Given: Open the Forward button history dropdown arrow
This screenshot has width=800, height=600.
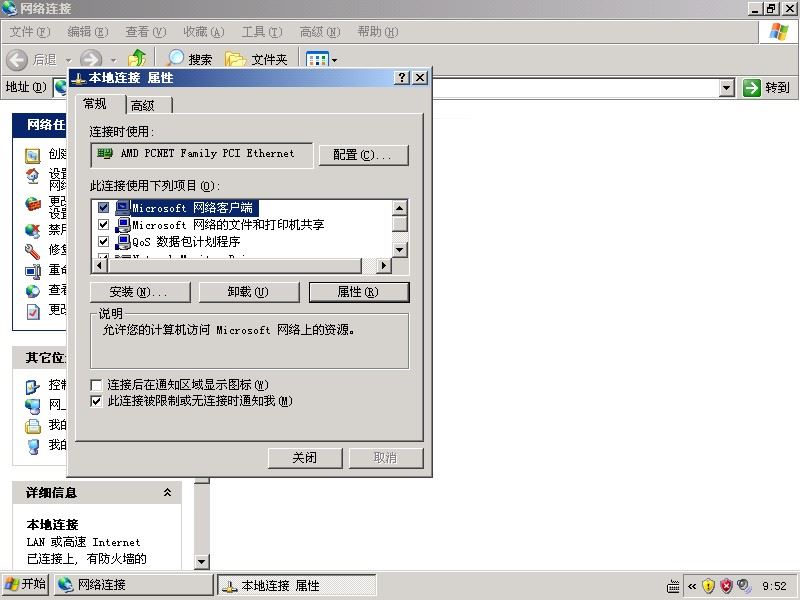Looking at the screenshot, I should pyautogui.click(x=113, y=60).
